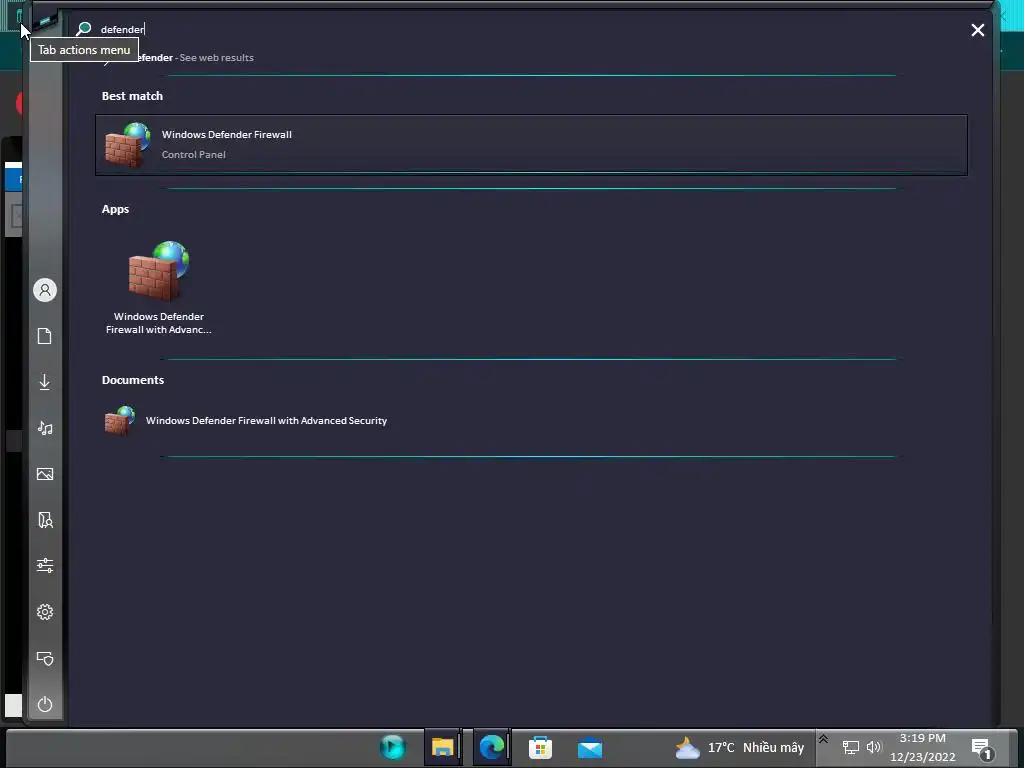Open the sliders control panel sidebar icon
Image resolution: width=1024 pixels, height=768 pixels.
[x=45, y=566]
